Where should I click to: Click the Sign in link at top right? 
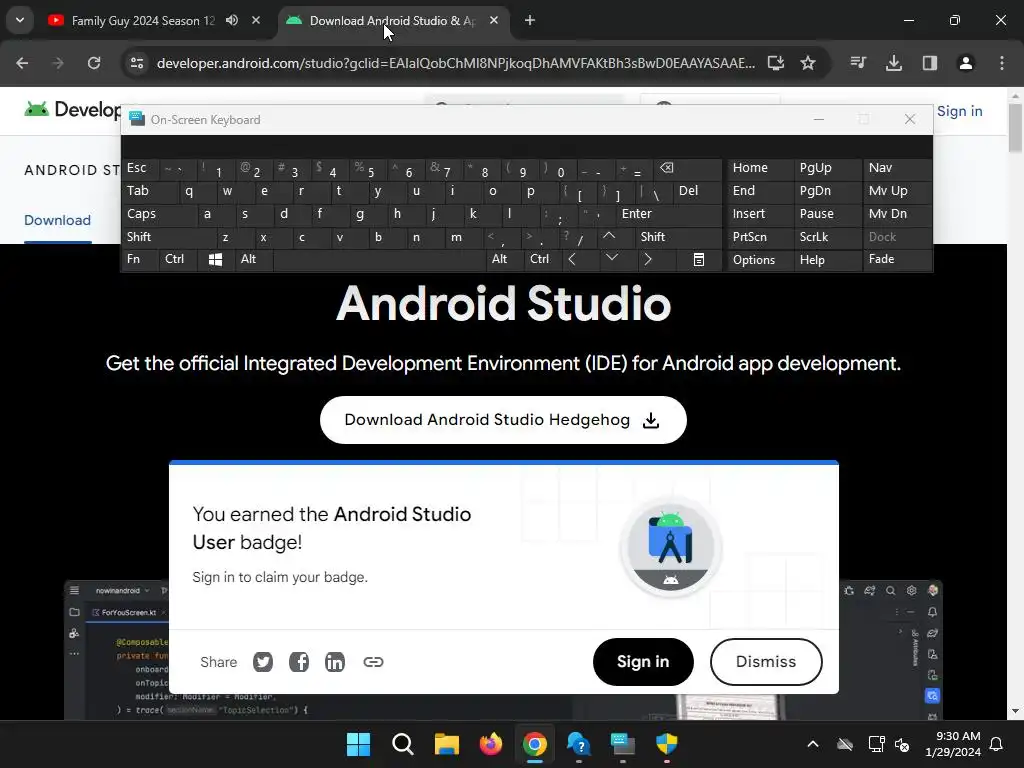(959, 111)
